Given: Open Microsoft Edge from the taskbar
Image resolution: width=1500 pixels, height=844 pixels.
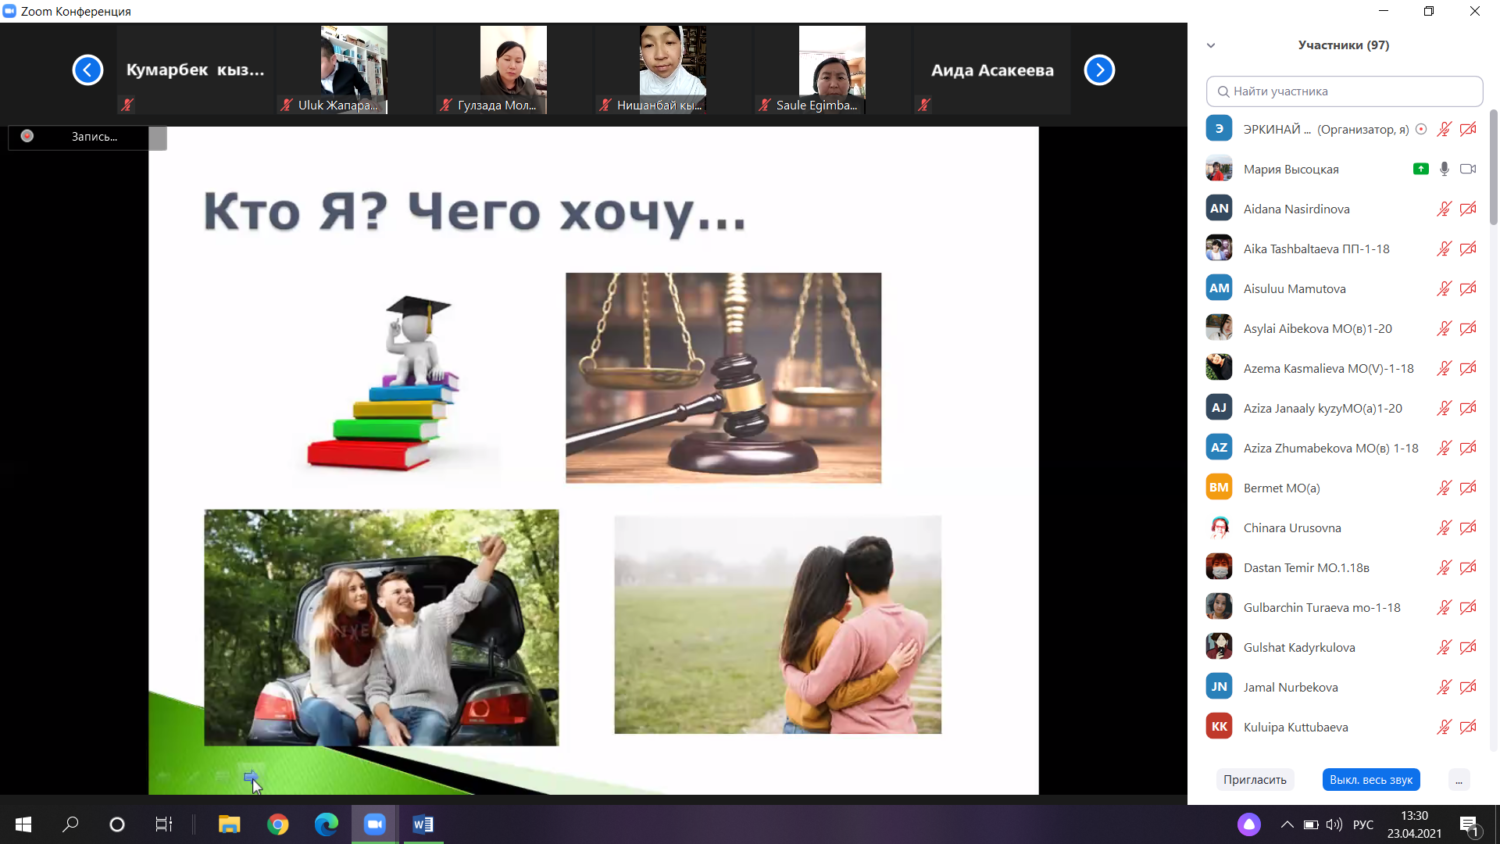Looking at the screenshot, I should pos(326,824).
